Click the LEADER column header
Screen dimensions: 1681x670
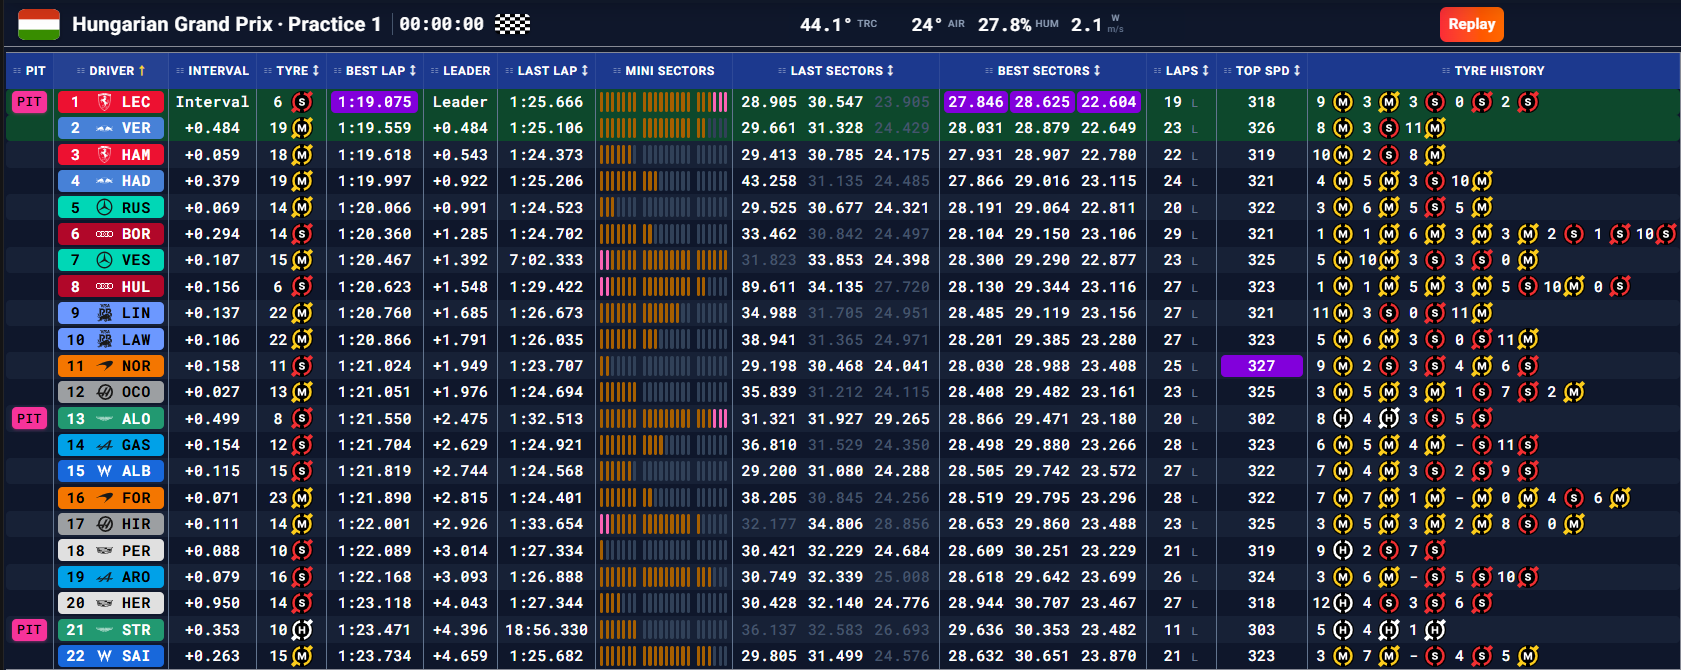click(x=460, y=71)
